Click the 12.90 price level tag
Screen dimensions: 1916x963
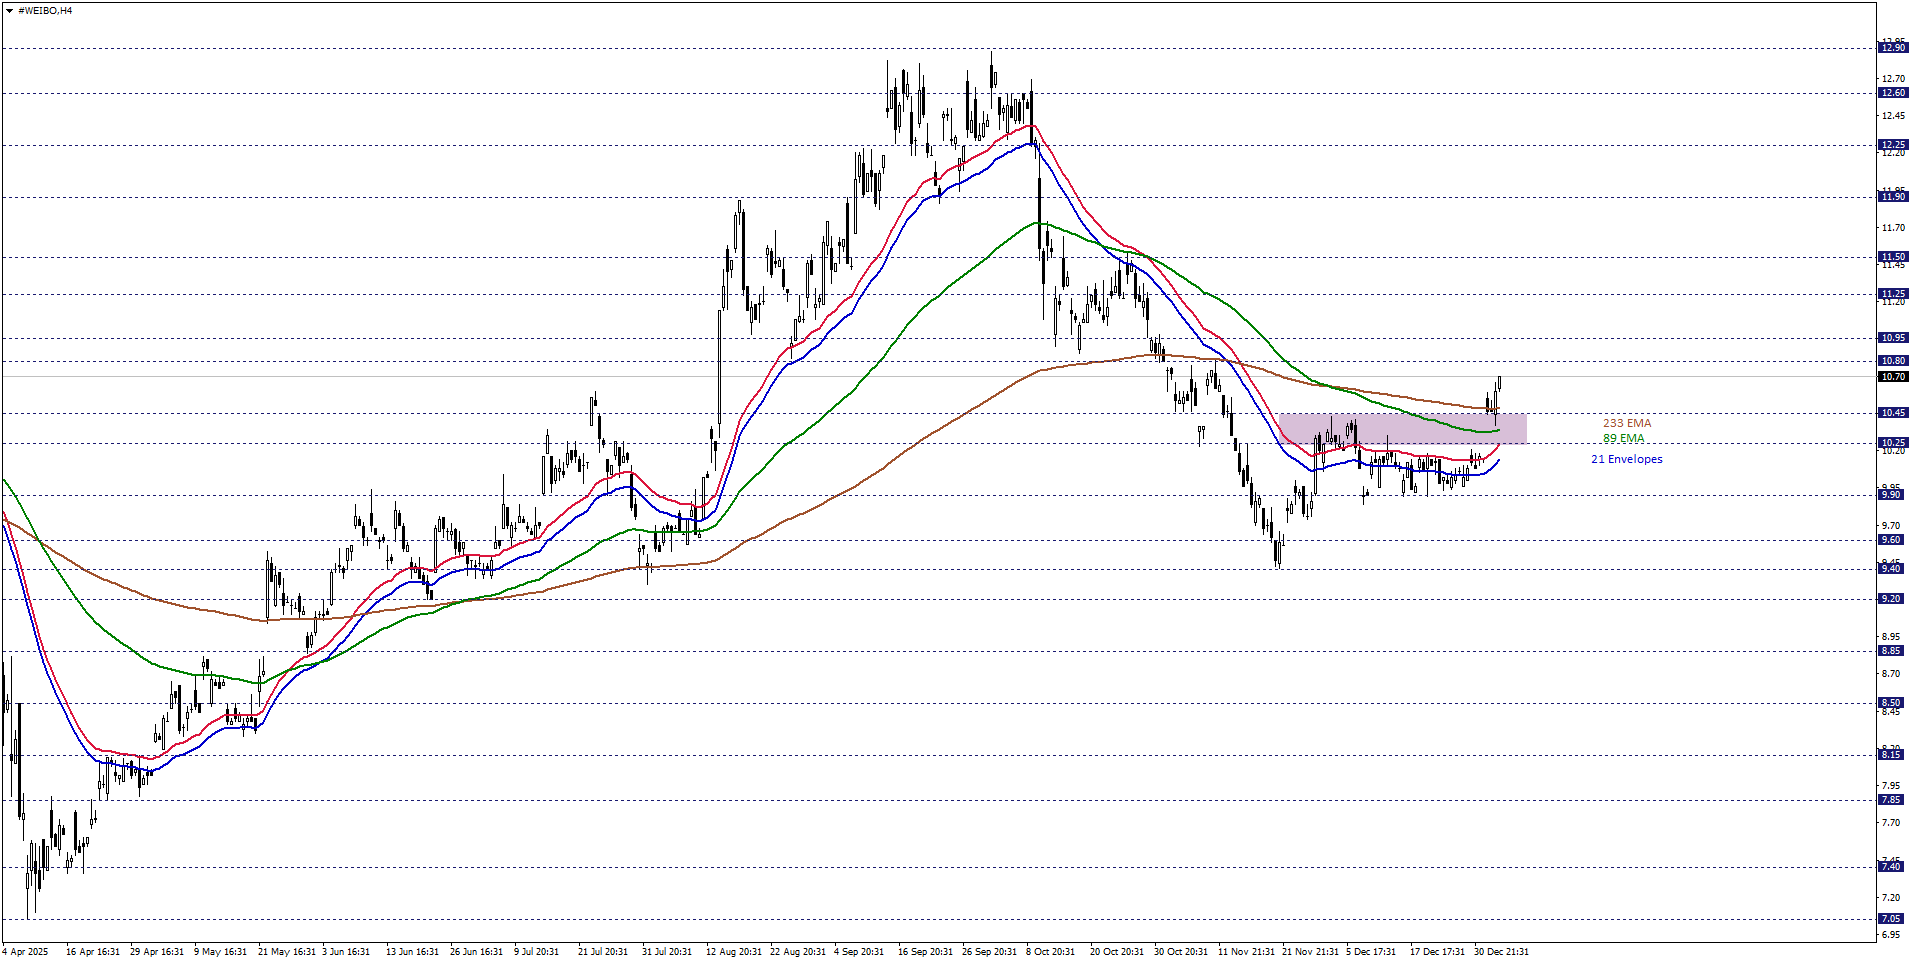[x=1893, y=48]
